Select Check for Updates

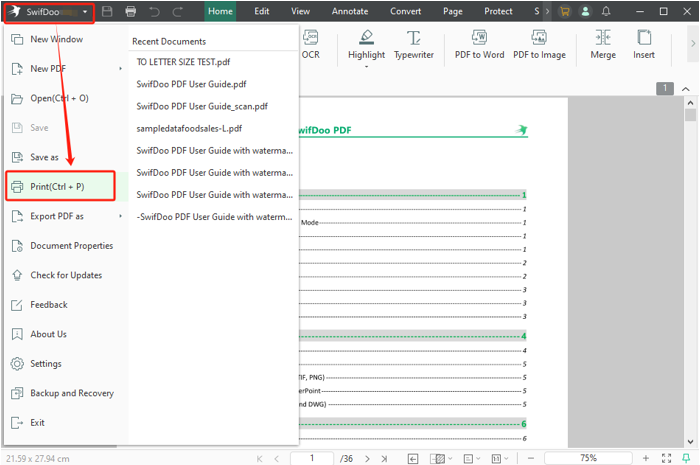pyautogui.click(x=64, y=275)
